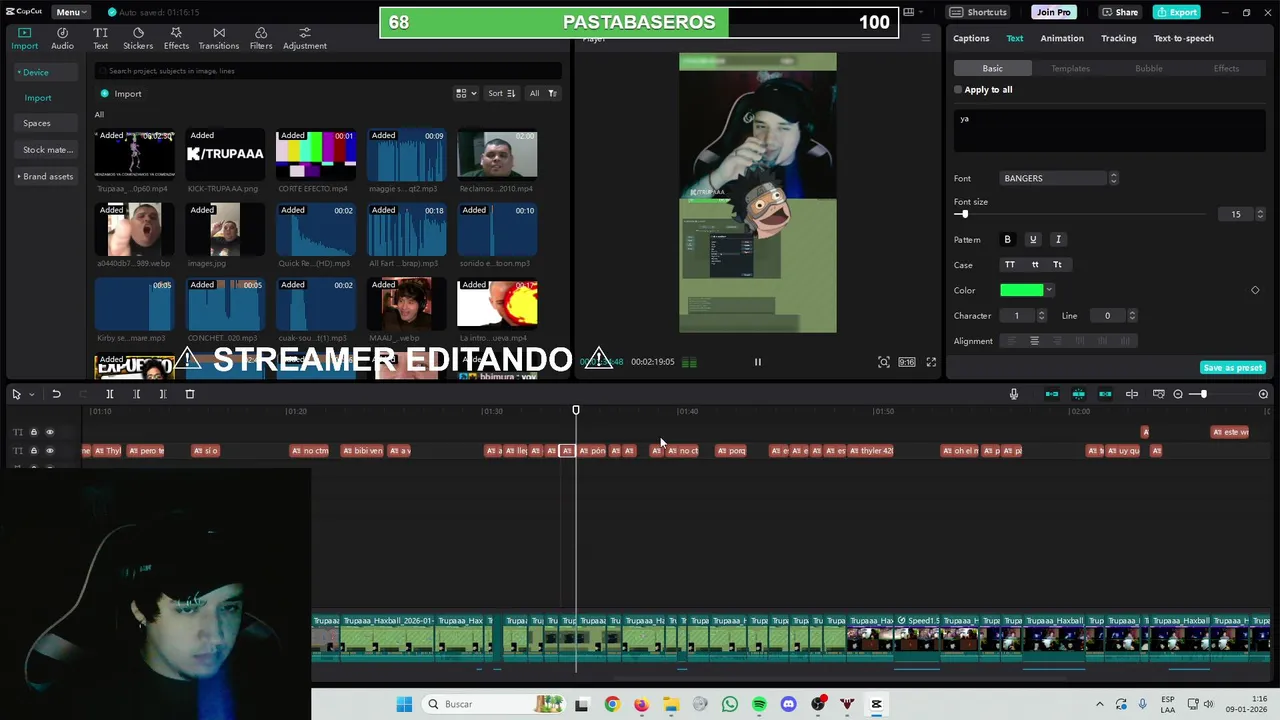Open the All filter dropdown
Image resolution: width=1280 pixels, height=720 pixels.
click(x=543, y=94)
